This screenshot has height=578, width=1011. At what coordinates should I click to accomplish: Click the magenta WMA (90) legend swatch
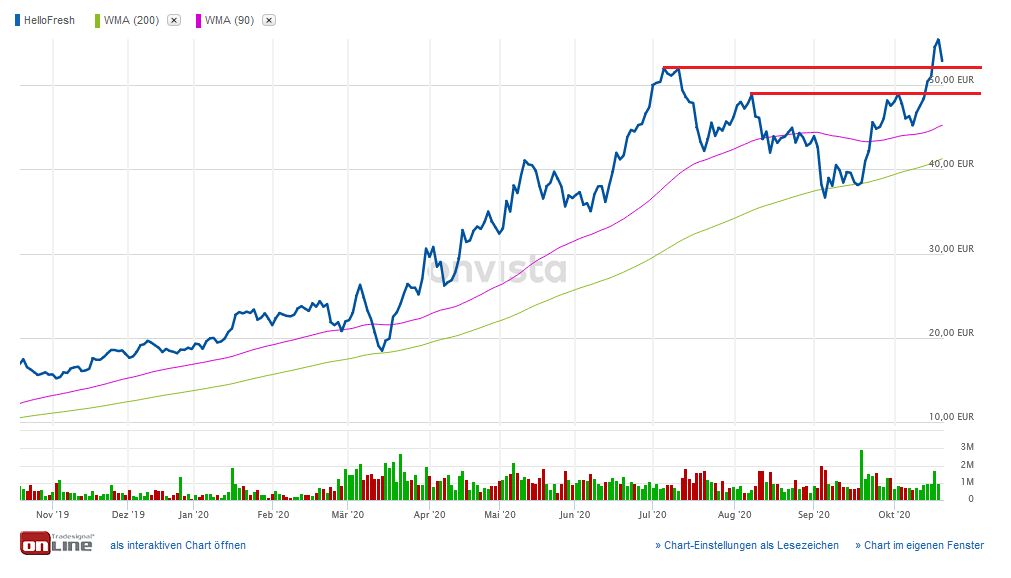198,20
